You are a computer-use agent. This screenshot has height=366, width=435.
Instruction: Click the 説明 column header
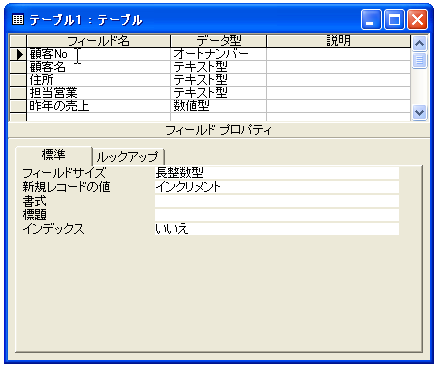[x=339, y=41]
